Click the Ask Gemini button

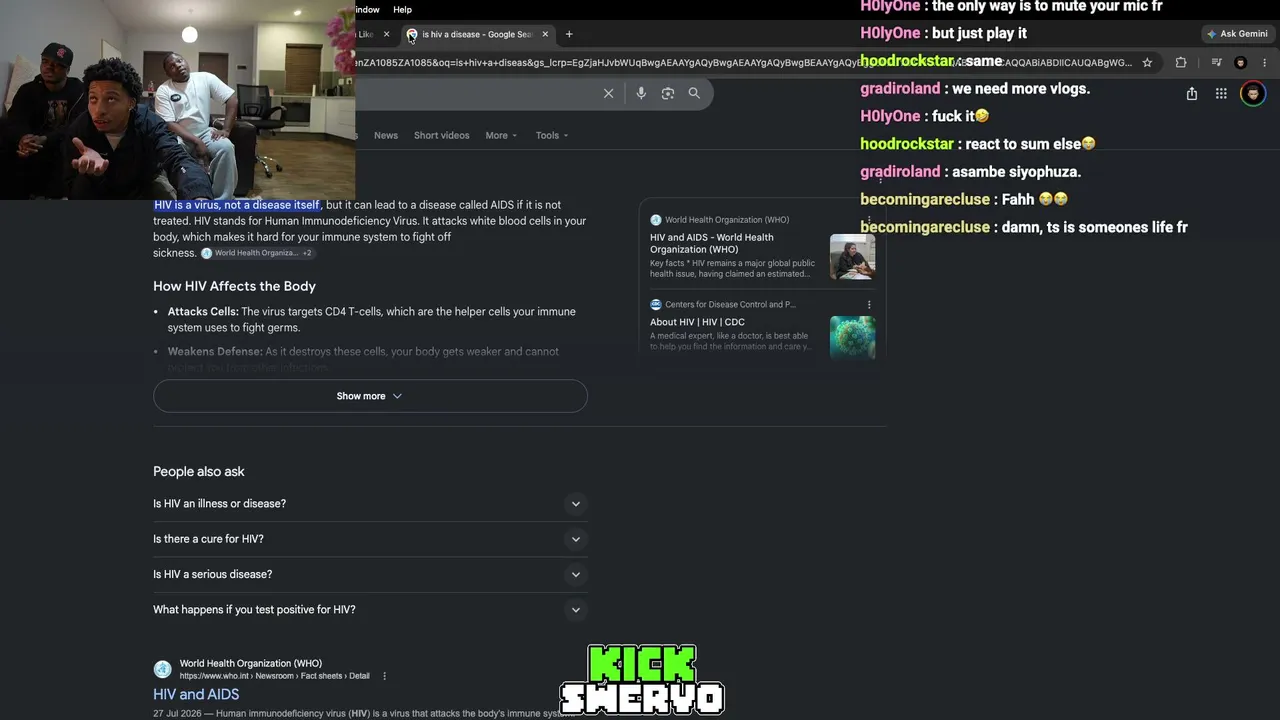click(1237, 34)
